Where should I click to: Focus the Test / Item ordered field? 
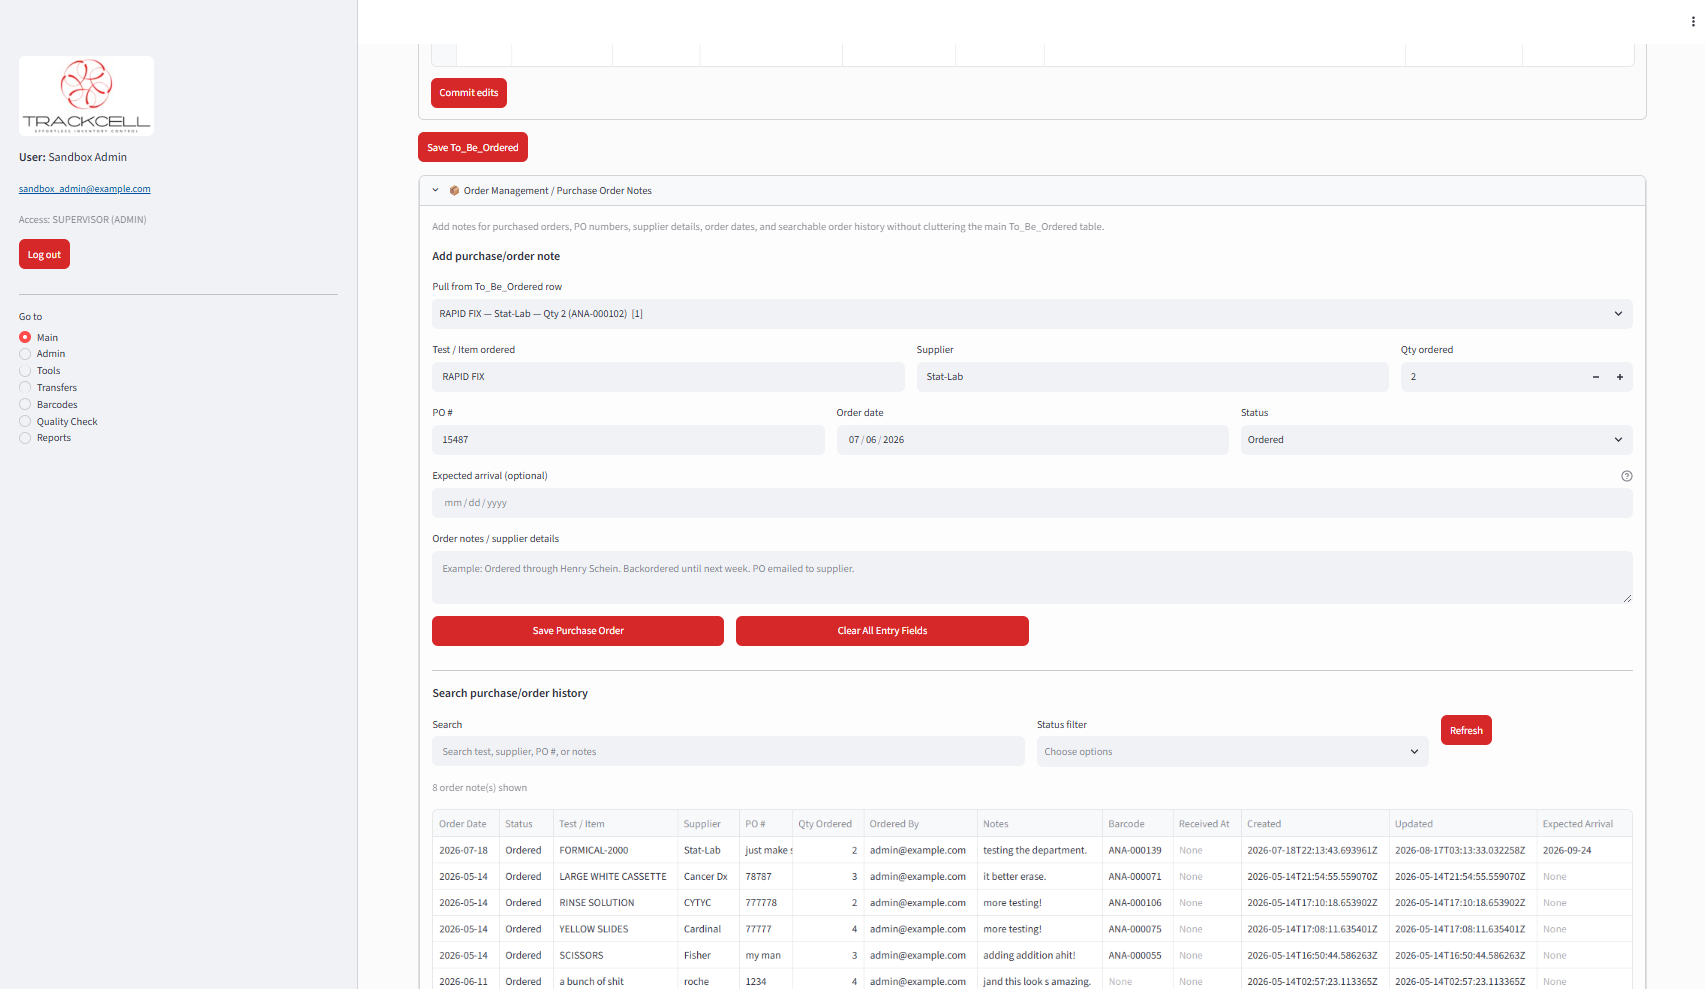(668, 377)
